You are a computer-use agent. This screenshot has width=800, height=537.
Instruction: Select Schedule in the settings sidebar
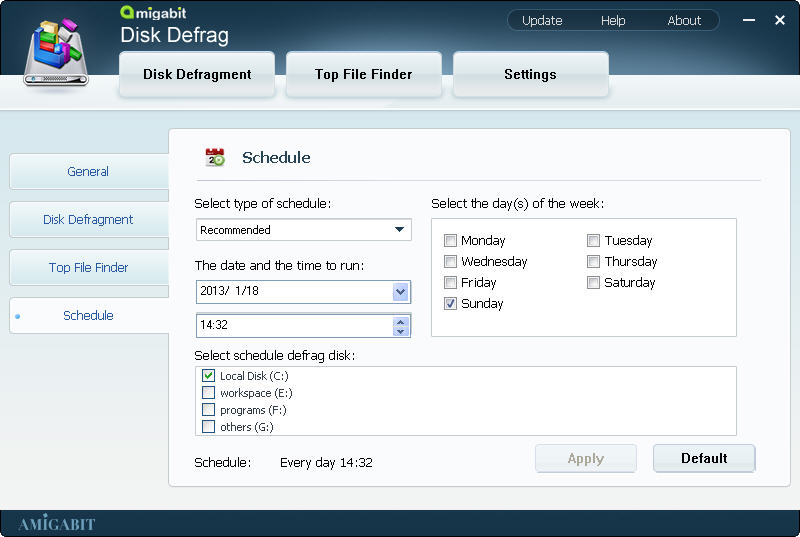tap(88, 315)
